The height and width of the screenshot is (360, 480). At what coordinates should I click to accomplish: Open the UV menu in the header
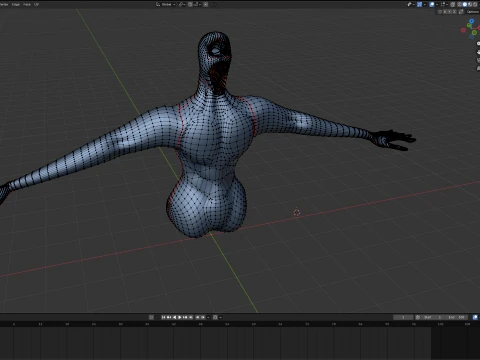click(36, 4)
